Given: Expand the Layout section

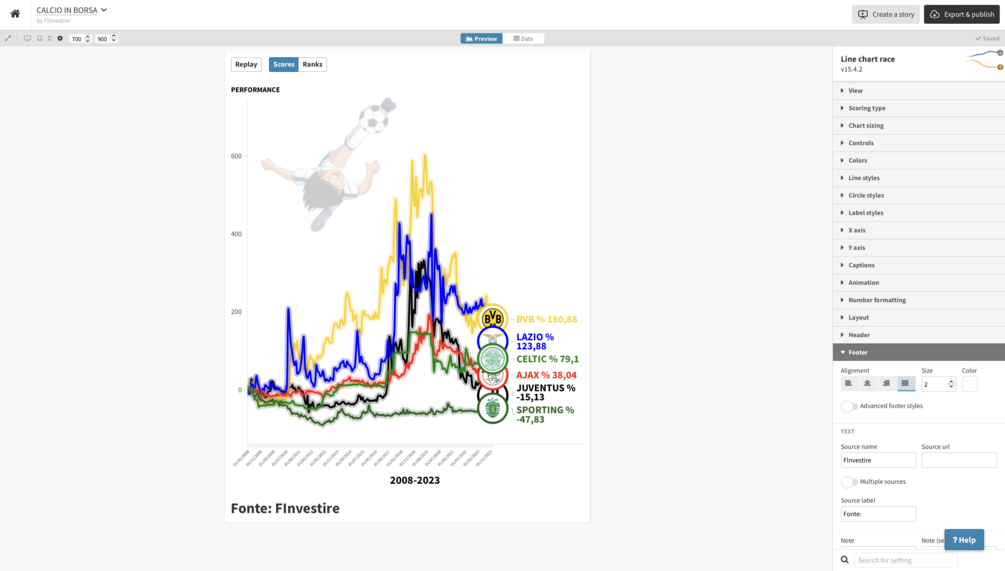Looking at the screenshot, I should (919, 317).
